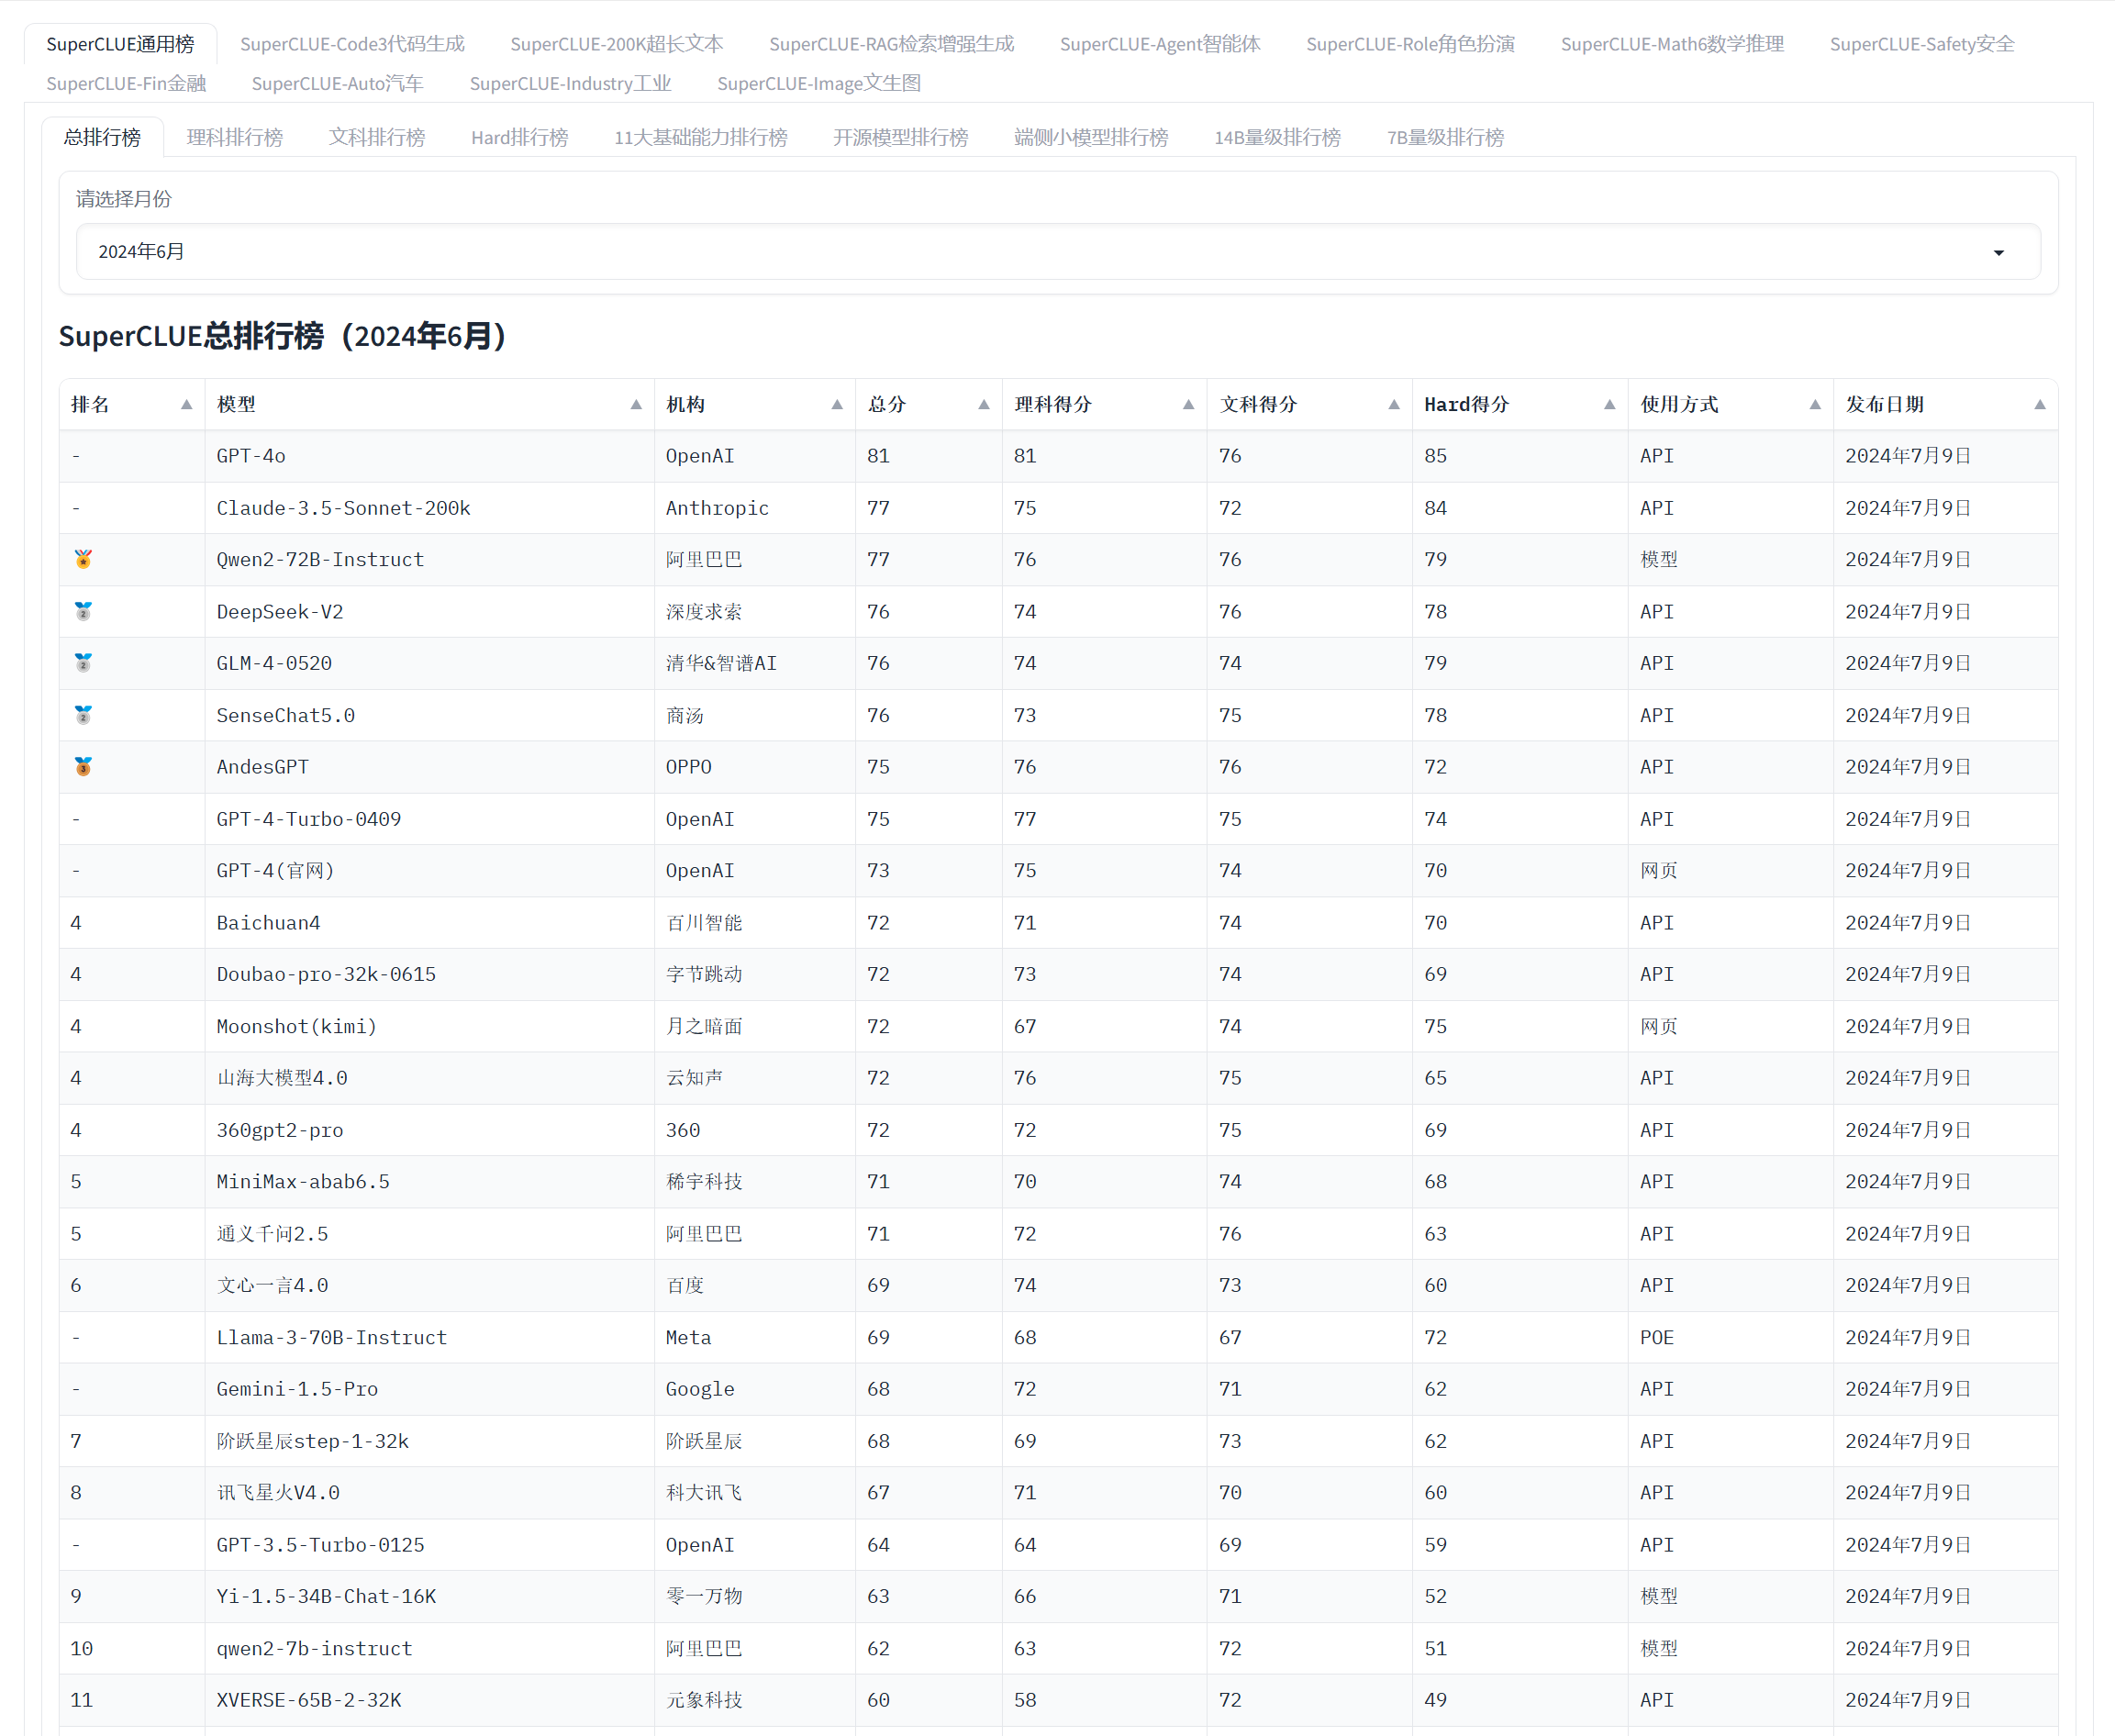Open SuperCLUE-200K超长文本 tab
Screen dimensions: 2115x1736
(616, 44)
